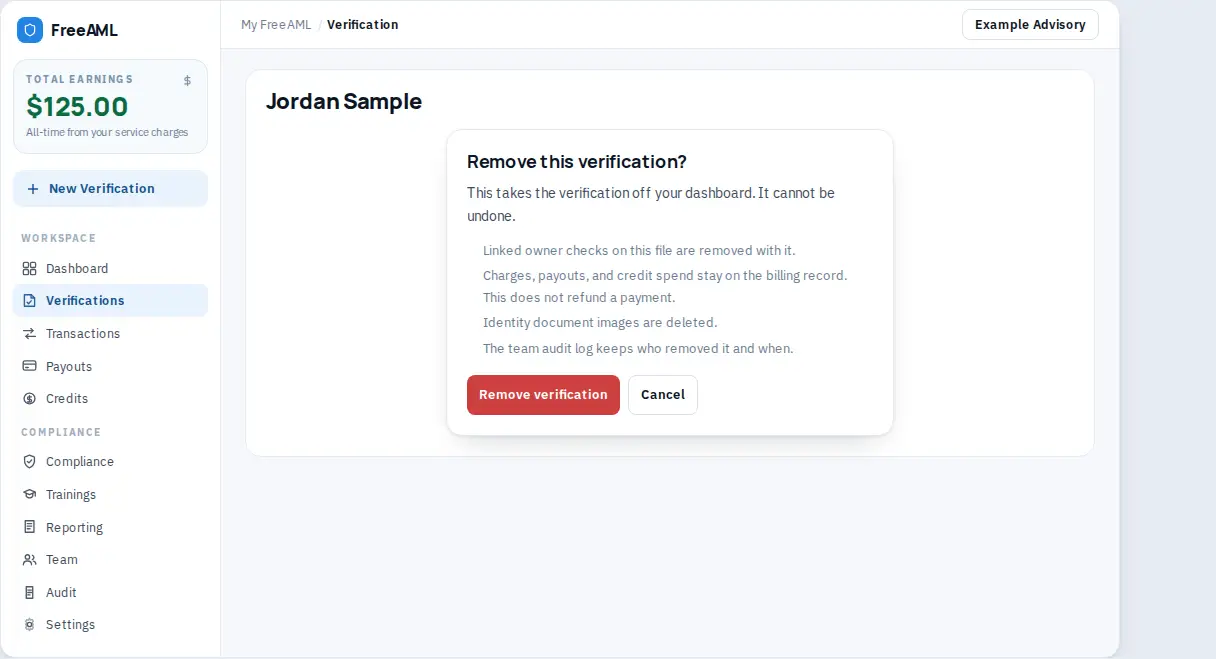Click 'Identity document images are deleted' text
This screenshot has height=659, width=1216.
coord(600,323)
